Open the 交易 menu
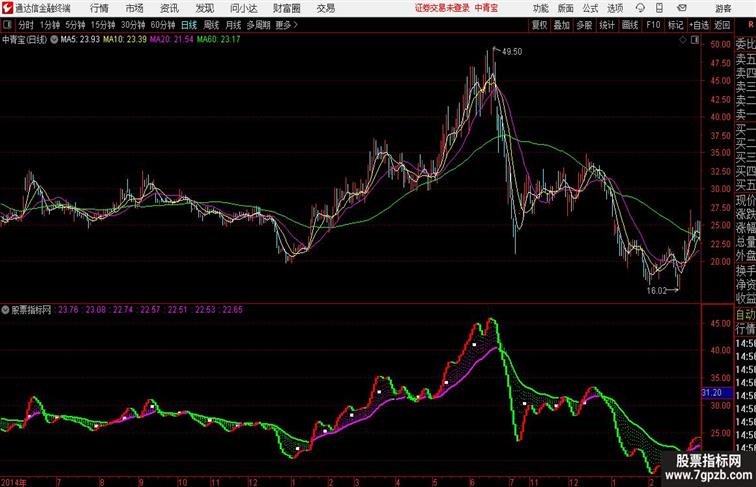Image resolution: width=756 pixels, height=487 pixels. point(325,8)
